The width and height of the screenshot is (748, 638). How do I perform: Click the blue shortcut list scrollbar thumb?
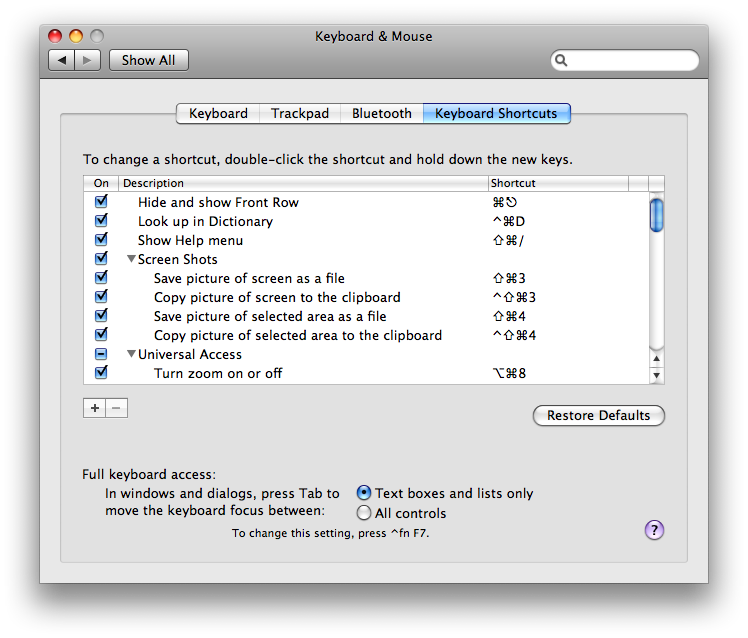pyautogui.click(x=657, y=215)
